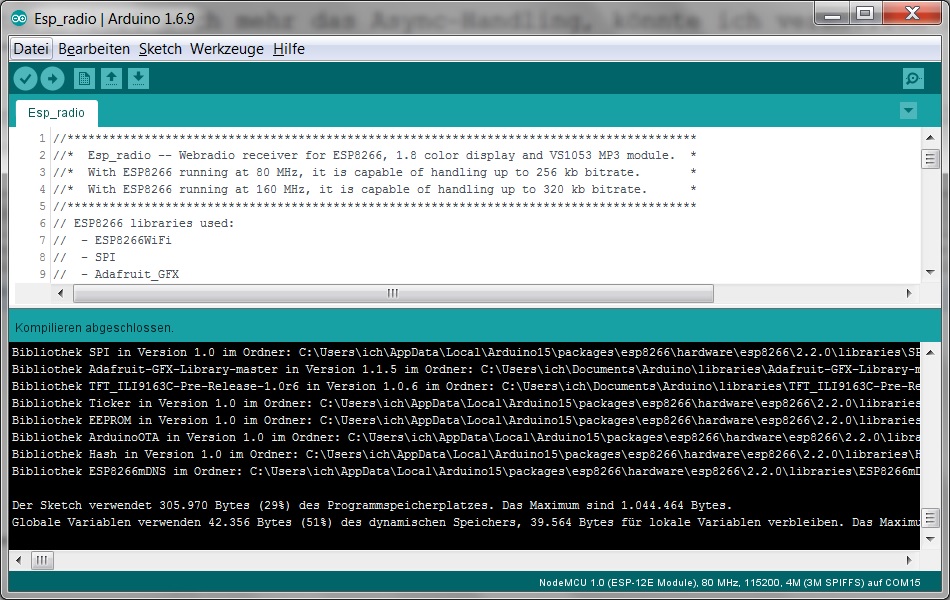Click editor horizontal scrollbar left arrow
Screen dimensions: 950x600
[x=60, y=293]
